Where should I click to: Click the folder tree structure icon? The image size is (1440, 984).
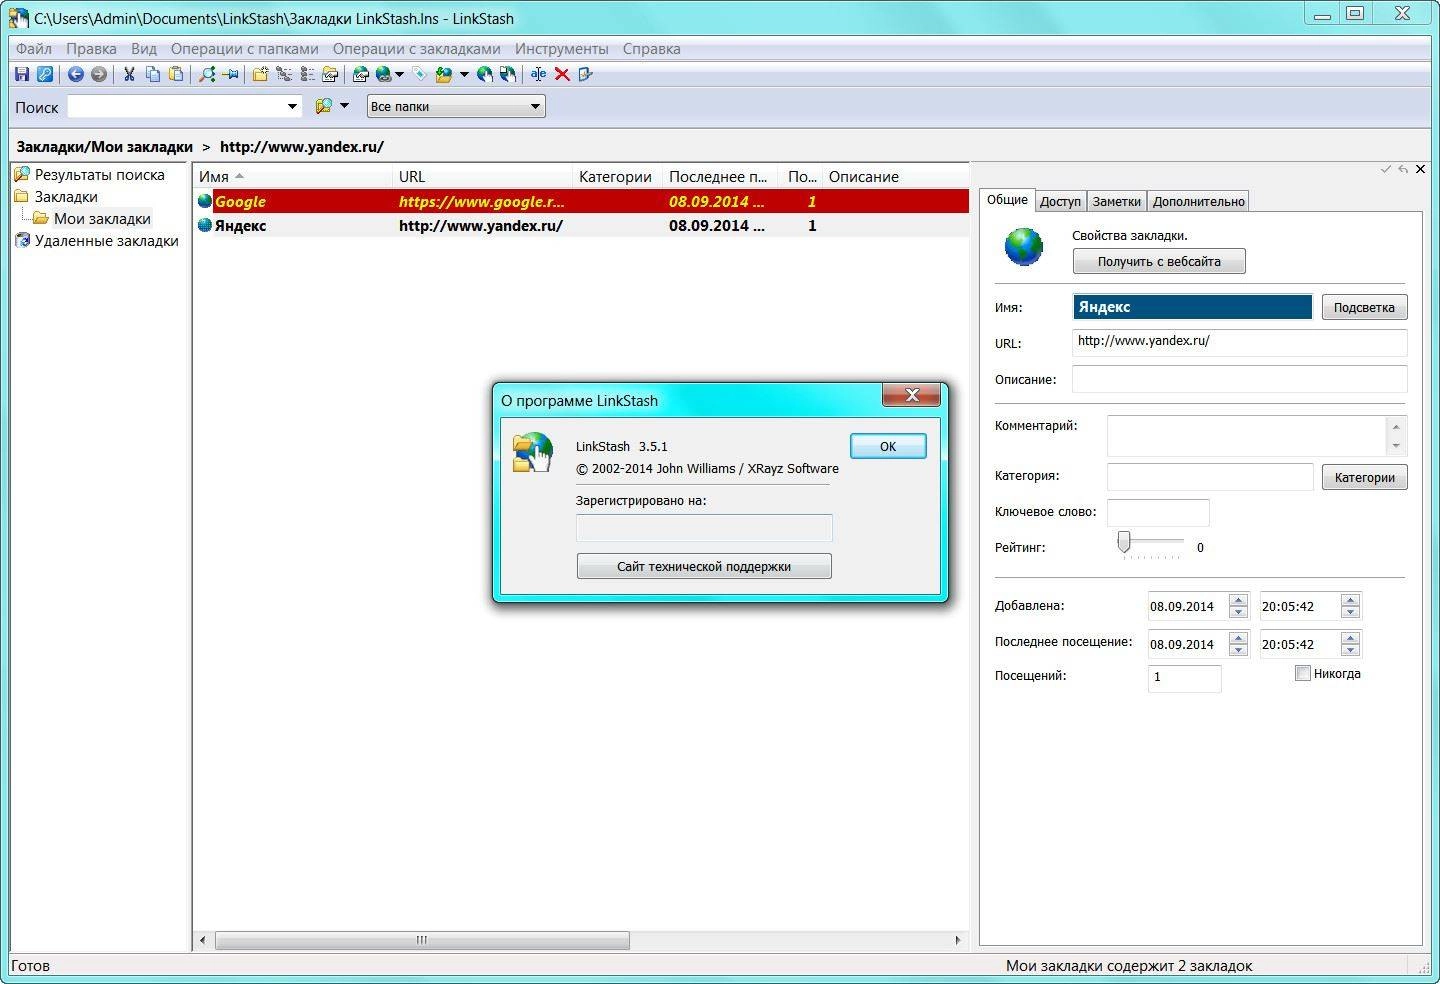pyautogui.click(x=284, y=74)
